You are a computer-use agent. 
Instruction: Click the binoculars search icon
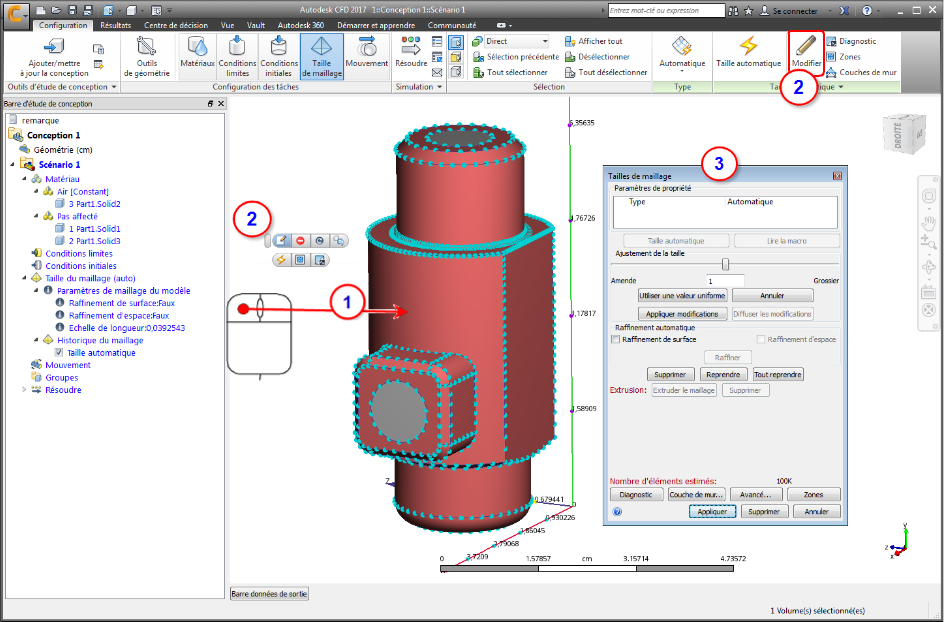click(733, 10)
